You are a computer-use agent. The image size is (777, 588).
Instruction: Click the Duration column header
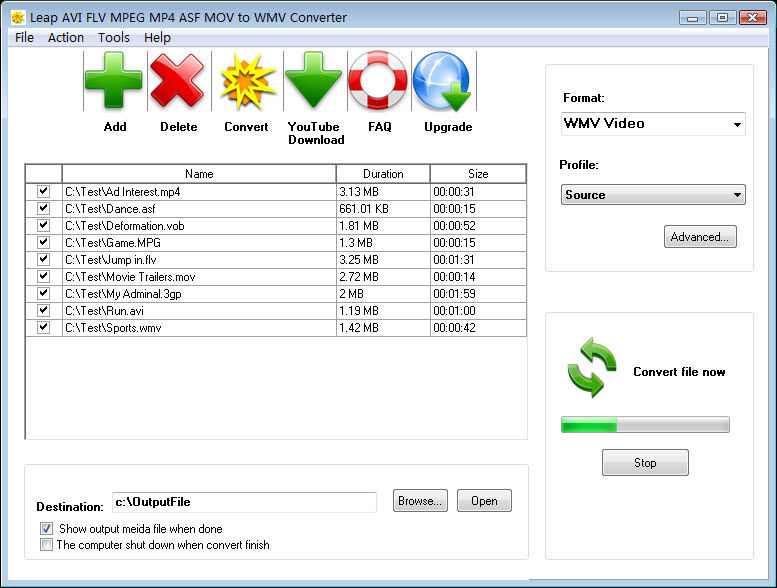[383, 174]
